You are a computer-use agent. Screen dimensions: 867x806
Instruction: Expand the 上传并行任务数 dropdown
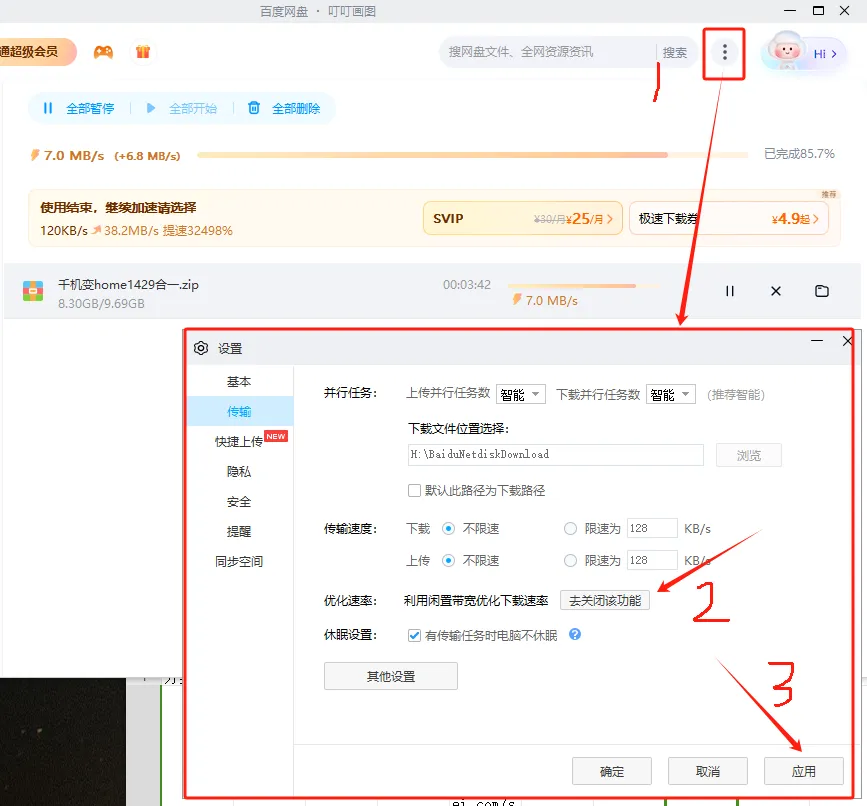(520, 394)
